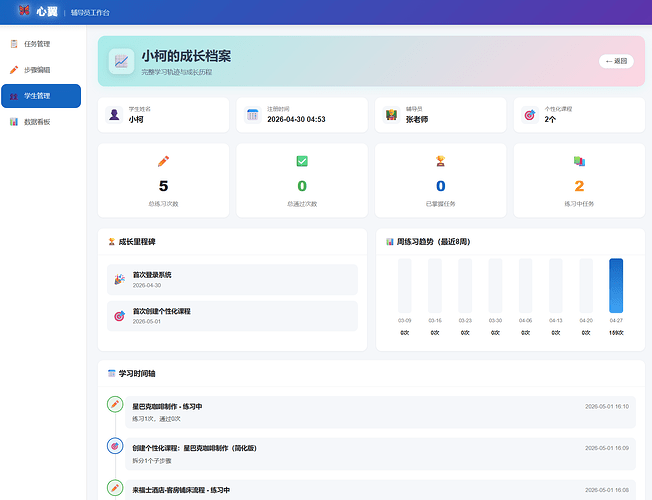Click the 2个 personalized course value
Screen dimensions: 652x500
click(x=550, y=119)
